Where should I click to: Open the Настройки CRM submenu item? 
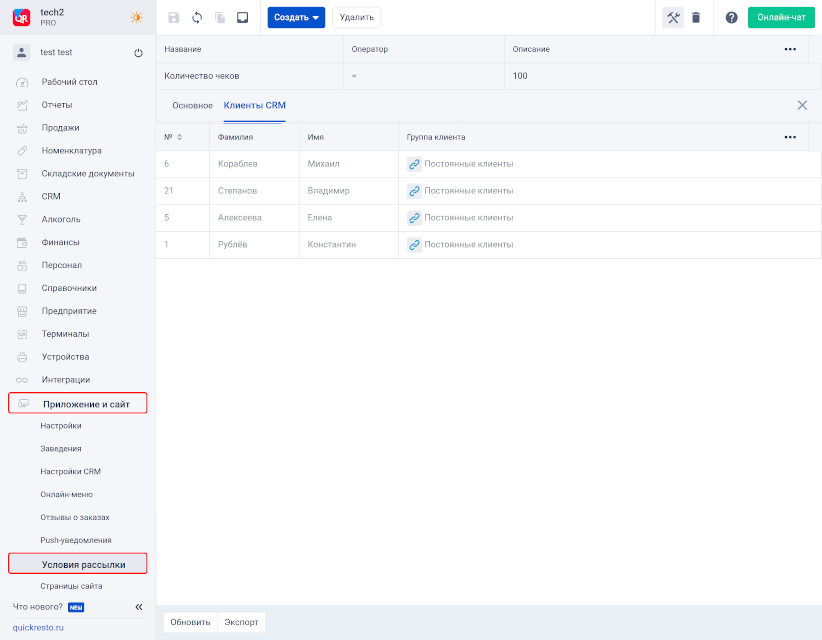pos(70,472)
